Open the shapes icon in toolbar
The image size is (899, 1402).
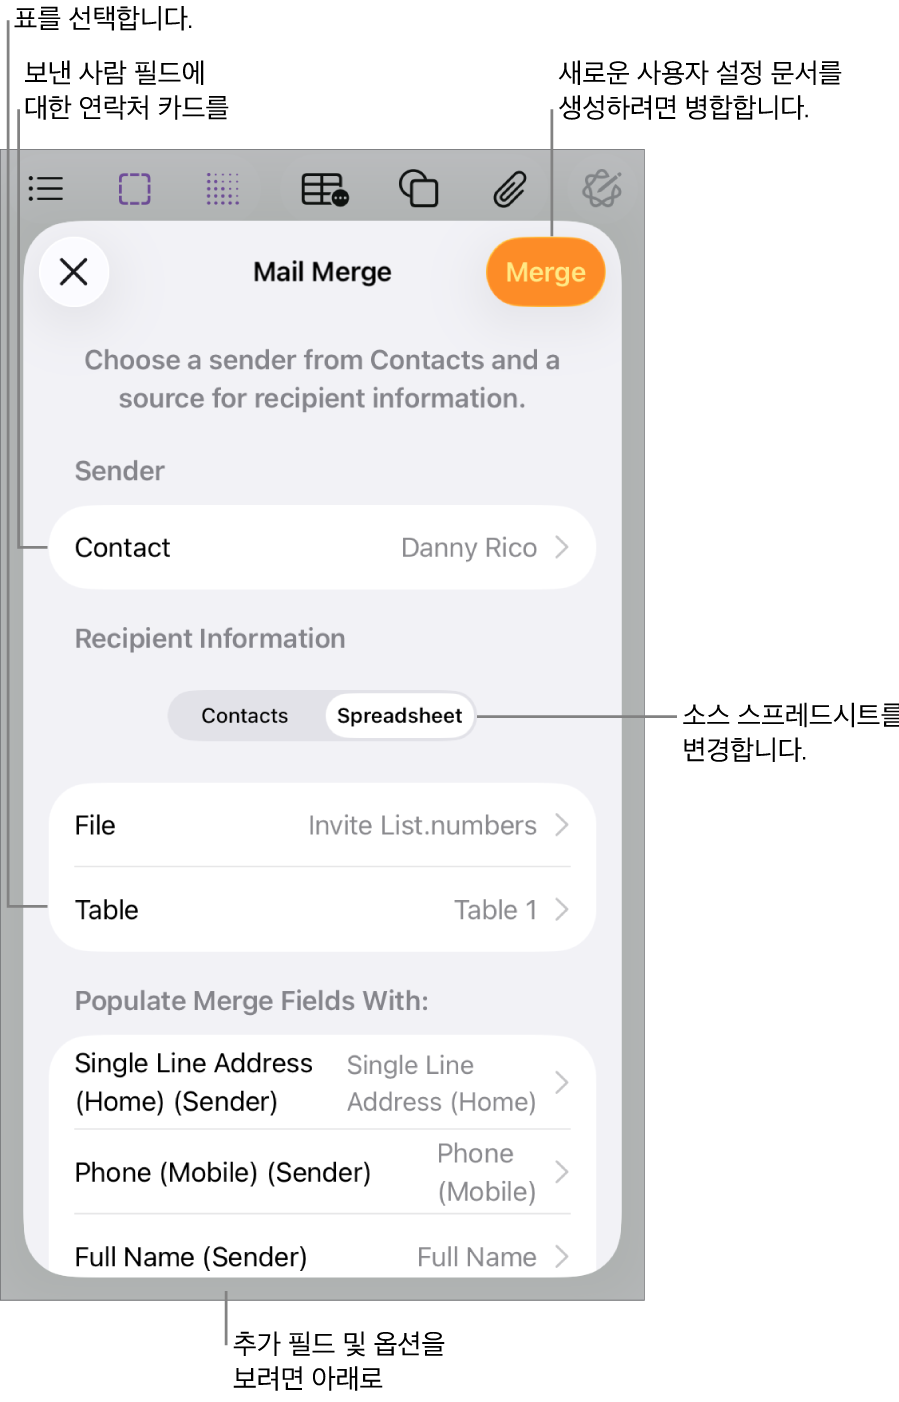(419, 188)
